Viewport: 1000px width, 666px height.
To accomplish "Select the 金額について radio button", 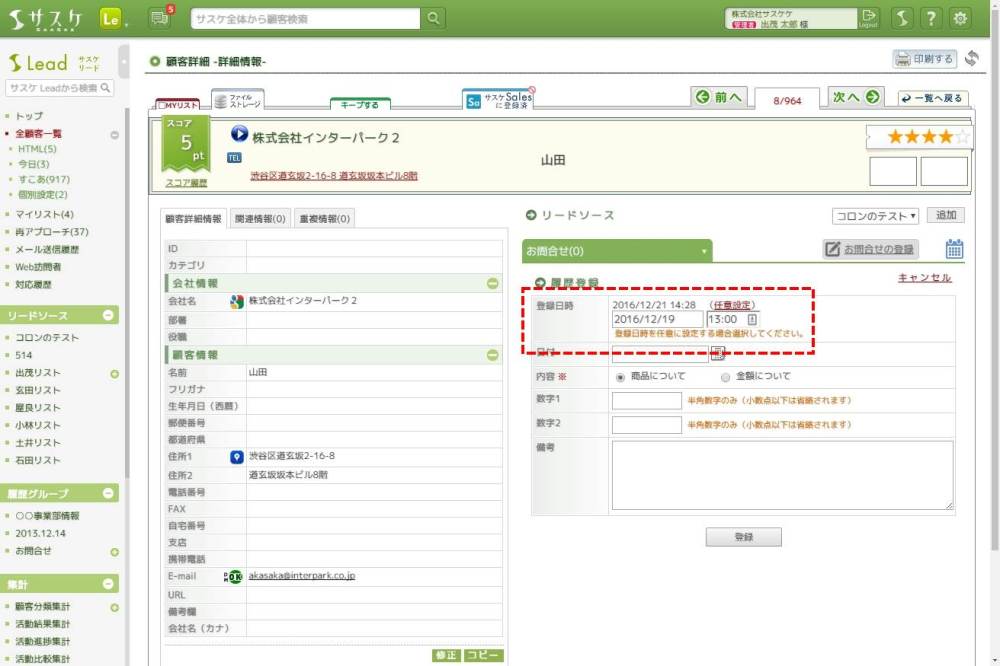I will pos(725,377).
